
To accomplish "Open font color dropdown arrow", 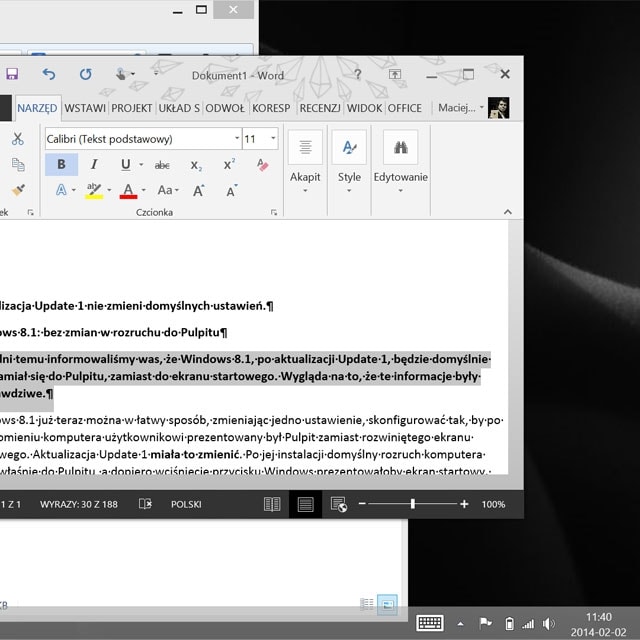I will point(143,190).
